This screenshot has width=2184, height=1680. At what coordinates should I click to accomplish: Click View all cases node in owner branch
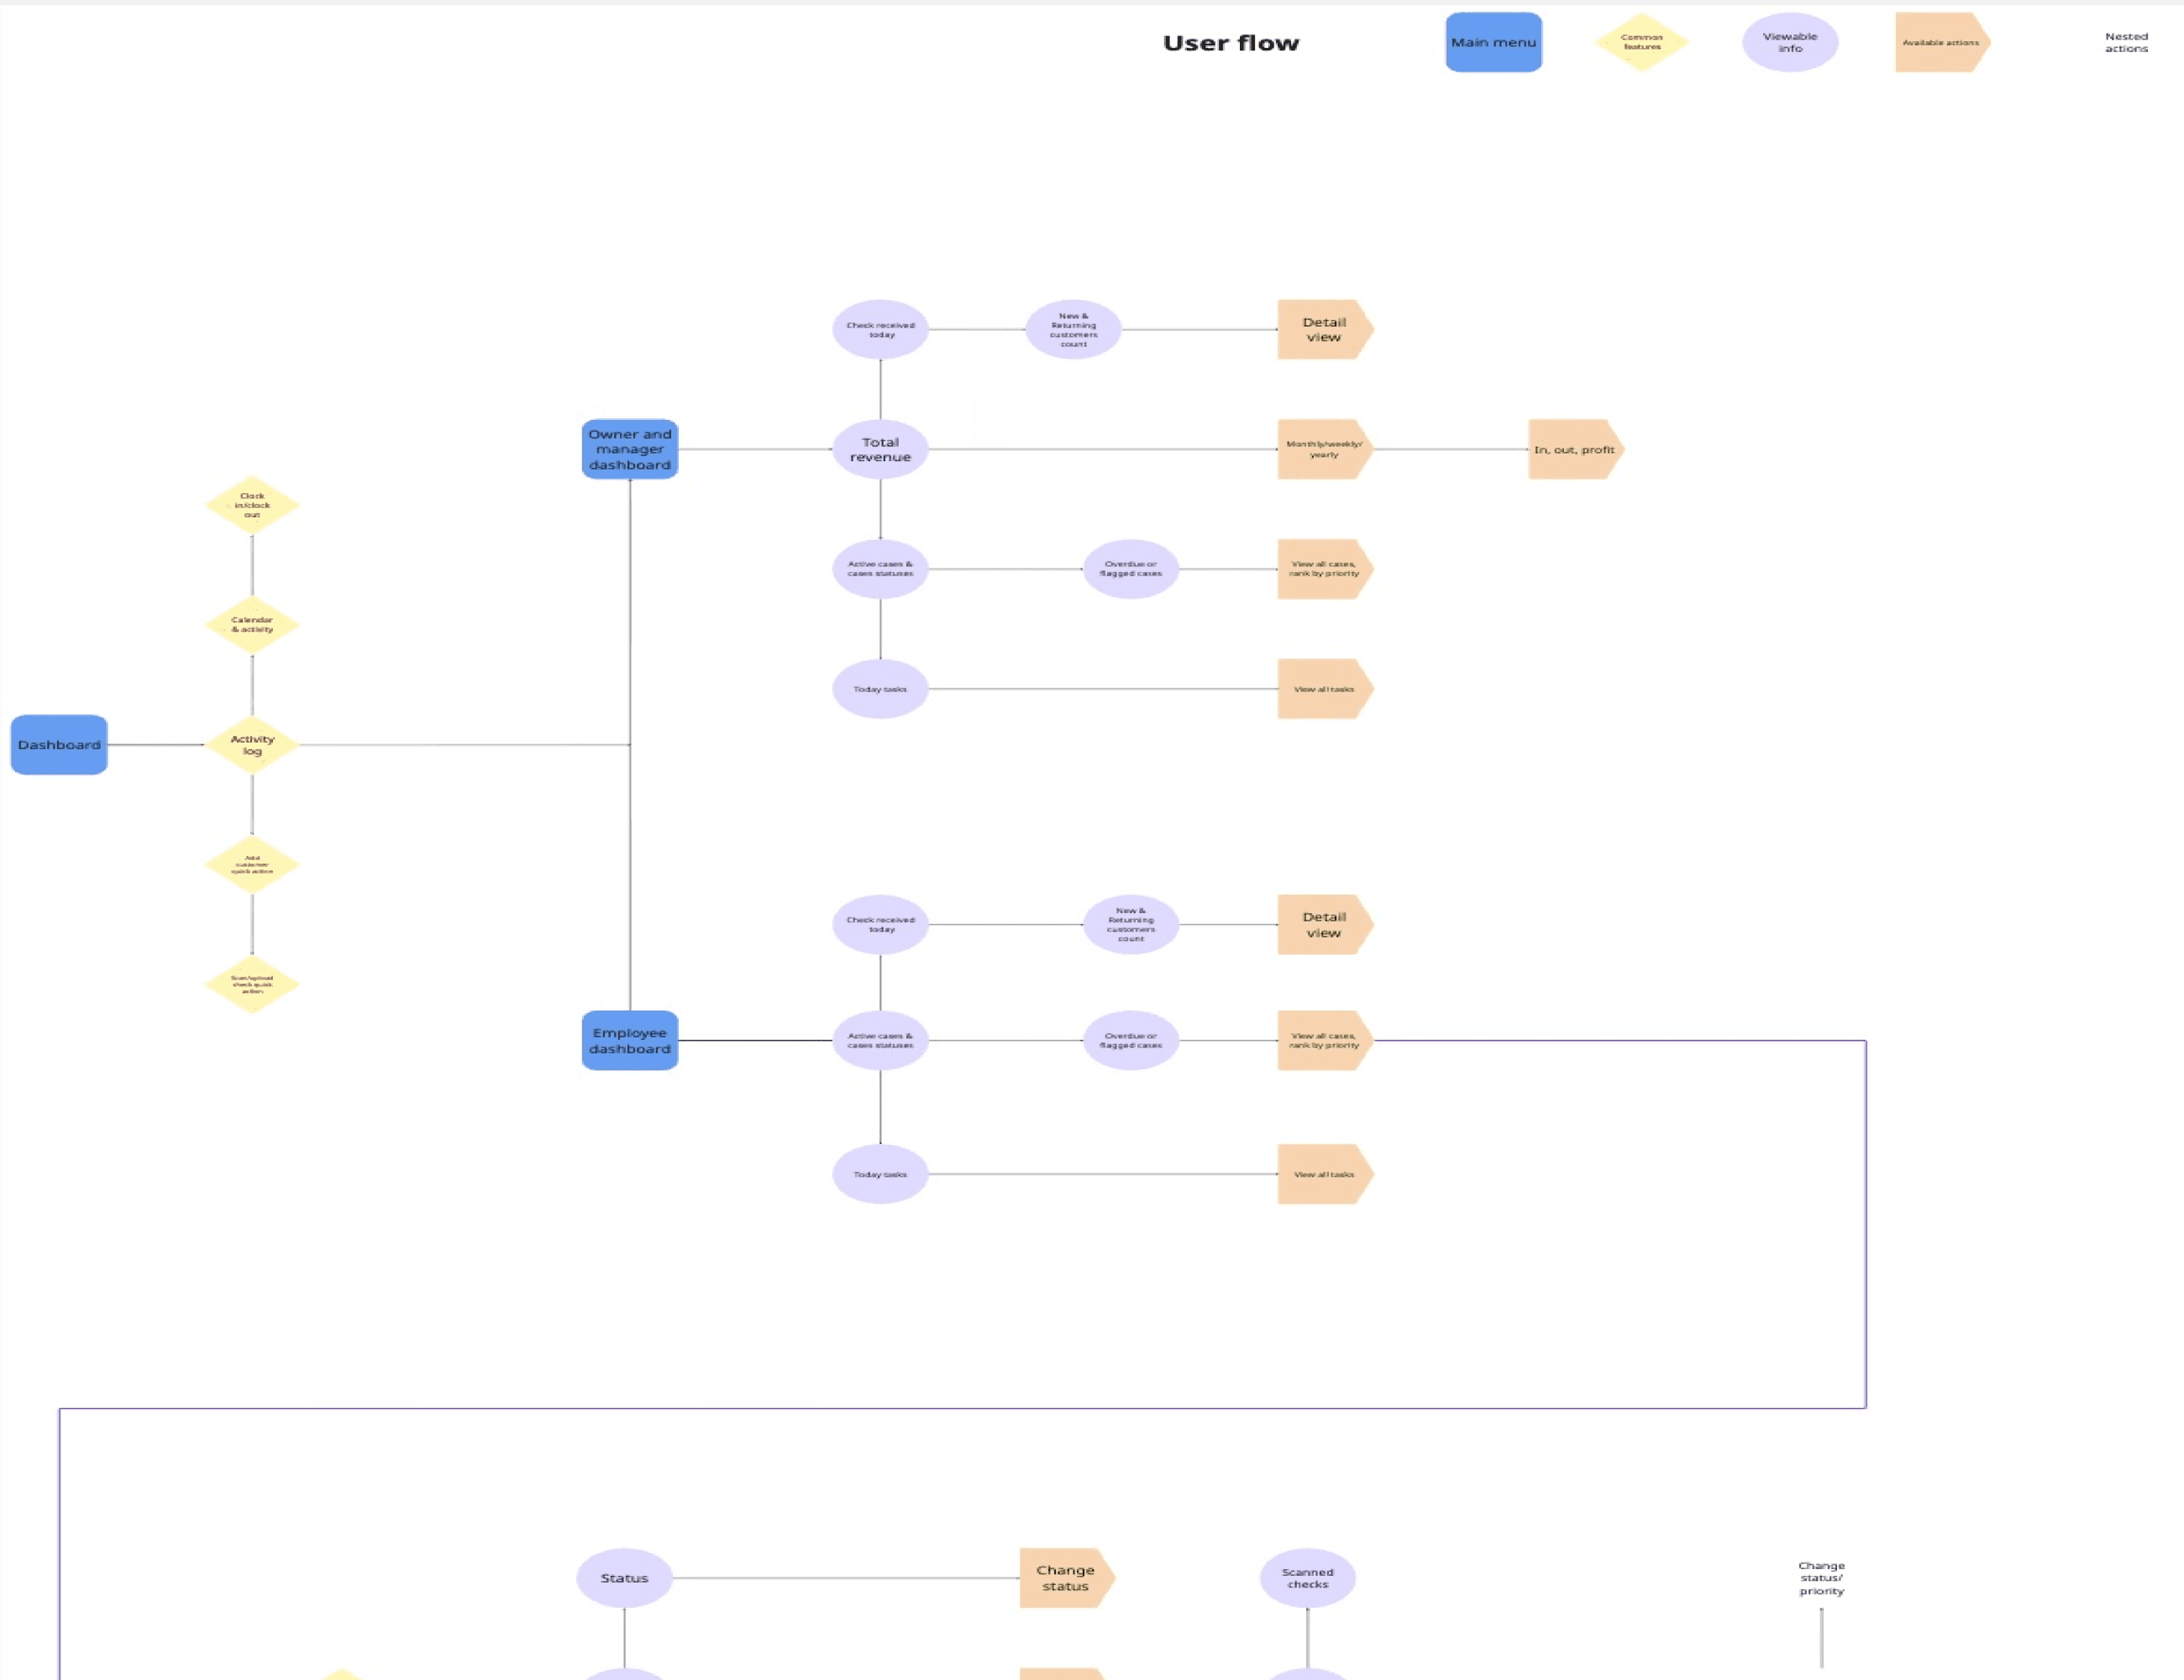[x=1325, y=569]
